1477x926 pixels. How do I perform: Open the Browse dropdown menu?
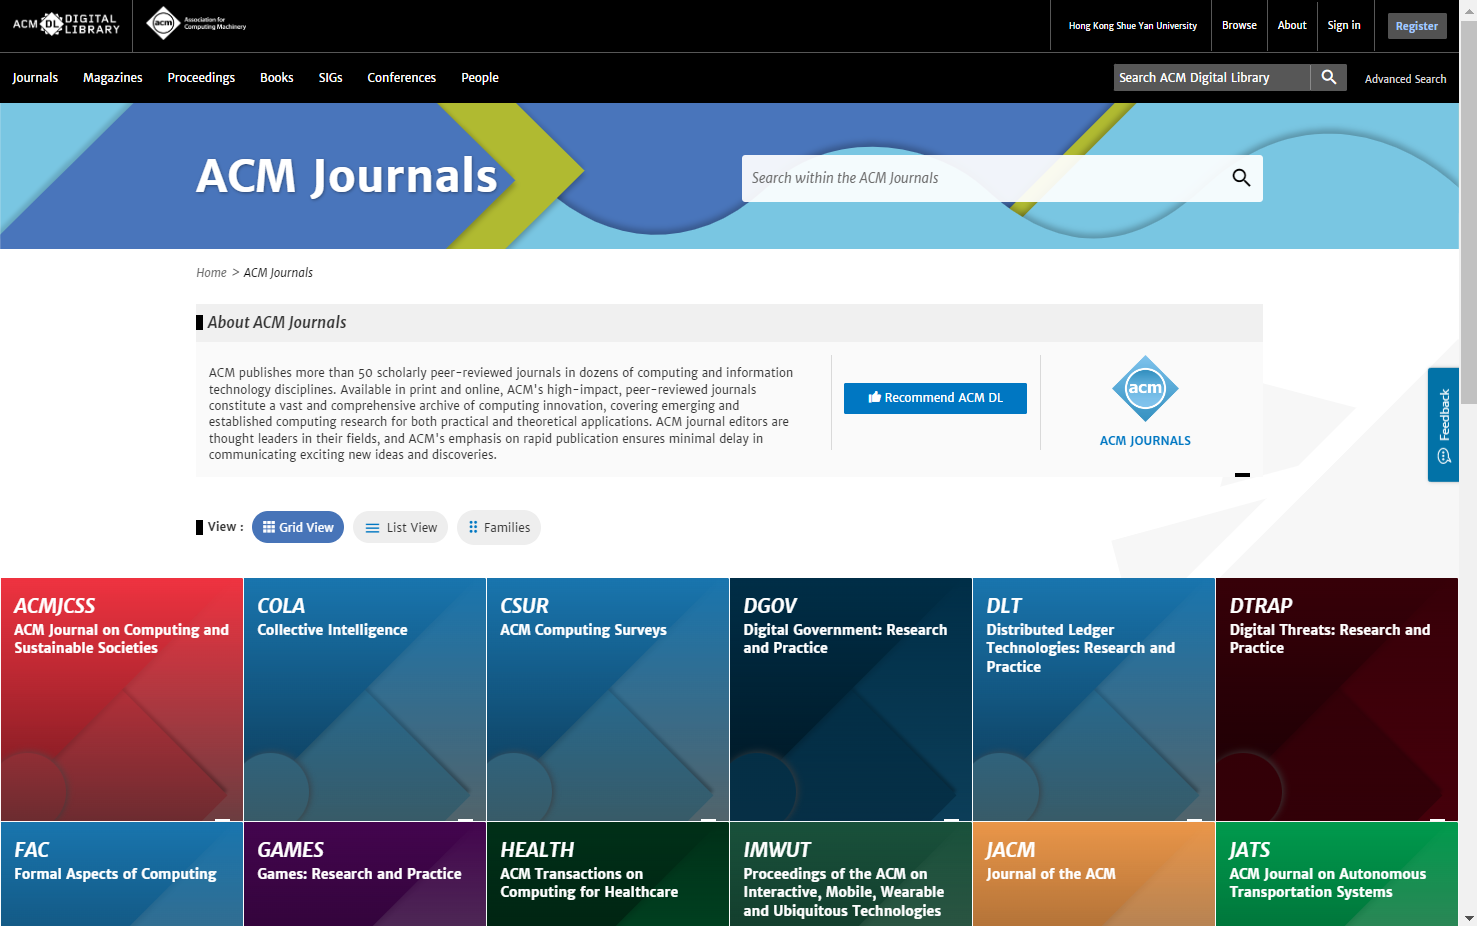click(x=1239, y=25)
